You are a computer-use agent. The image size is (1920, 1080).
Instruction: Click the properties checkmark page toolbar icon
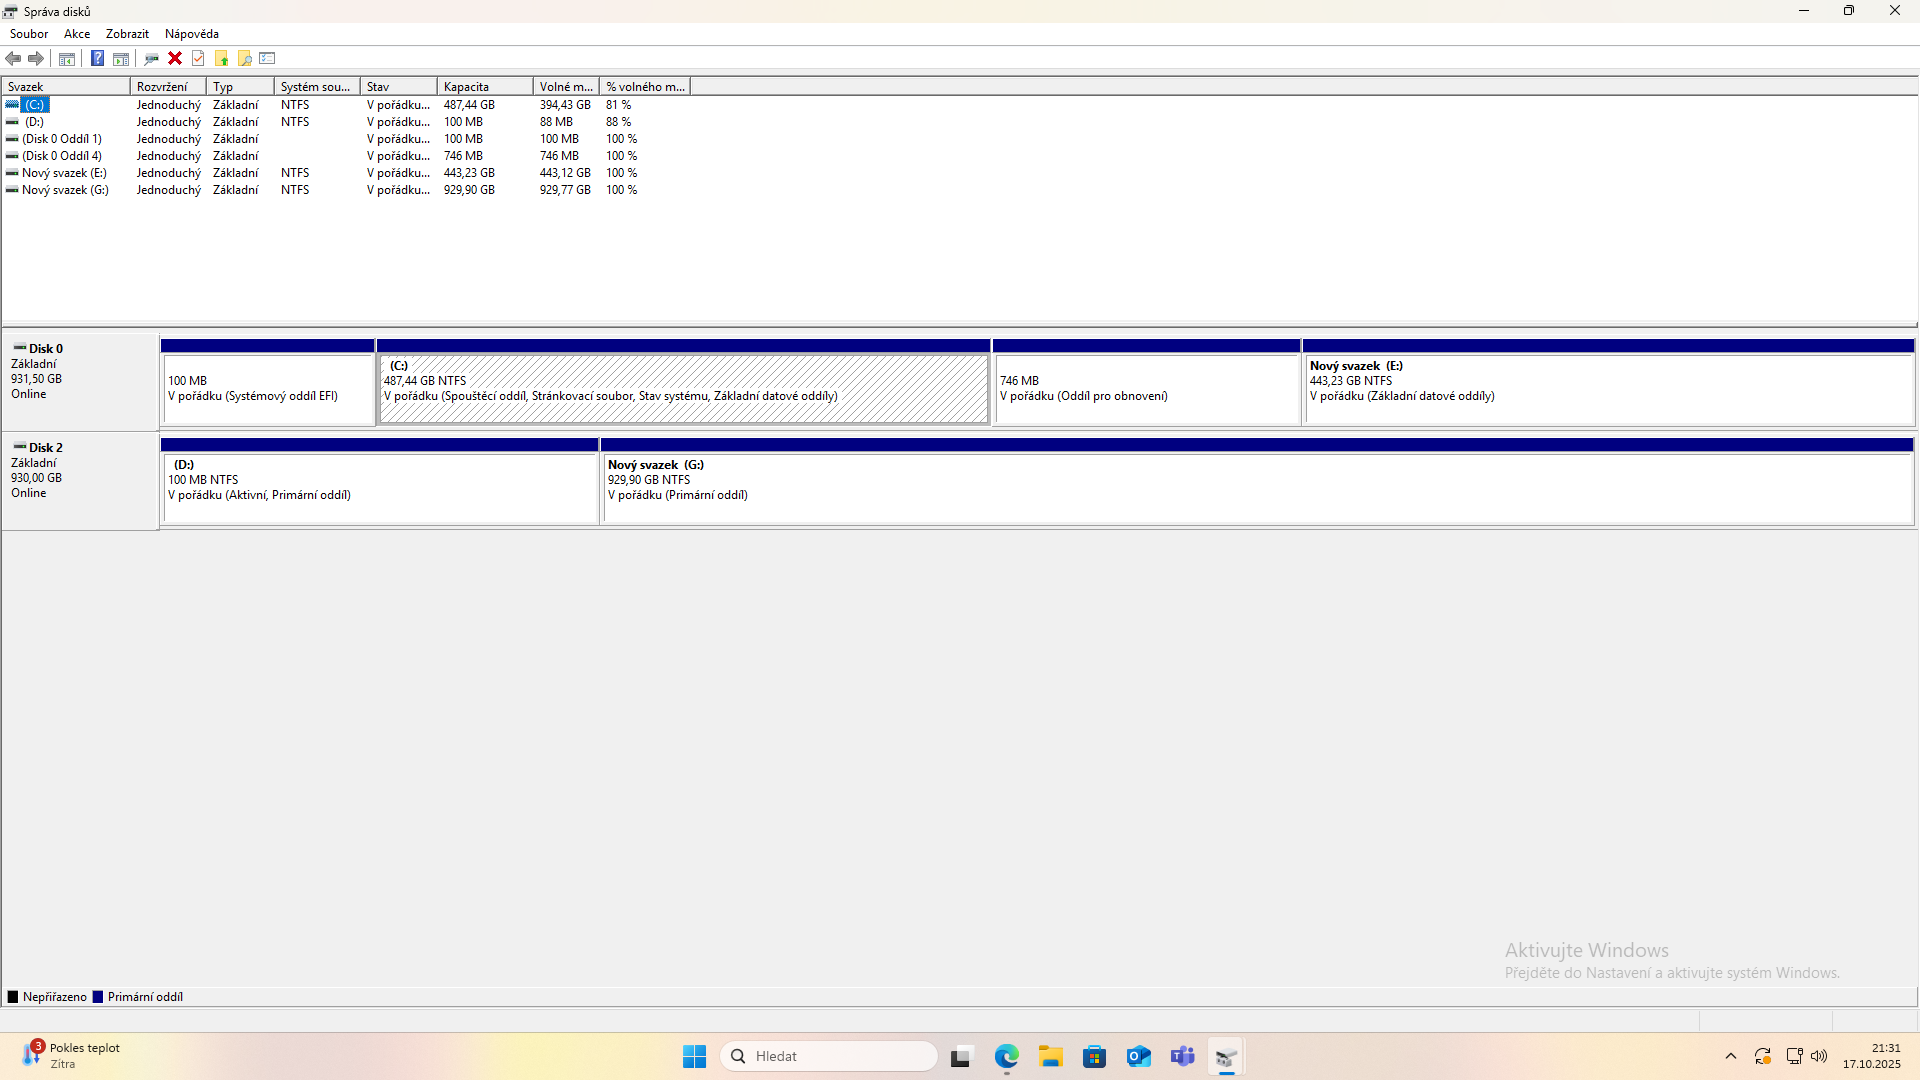click(x=198, y=58)
